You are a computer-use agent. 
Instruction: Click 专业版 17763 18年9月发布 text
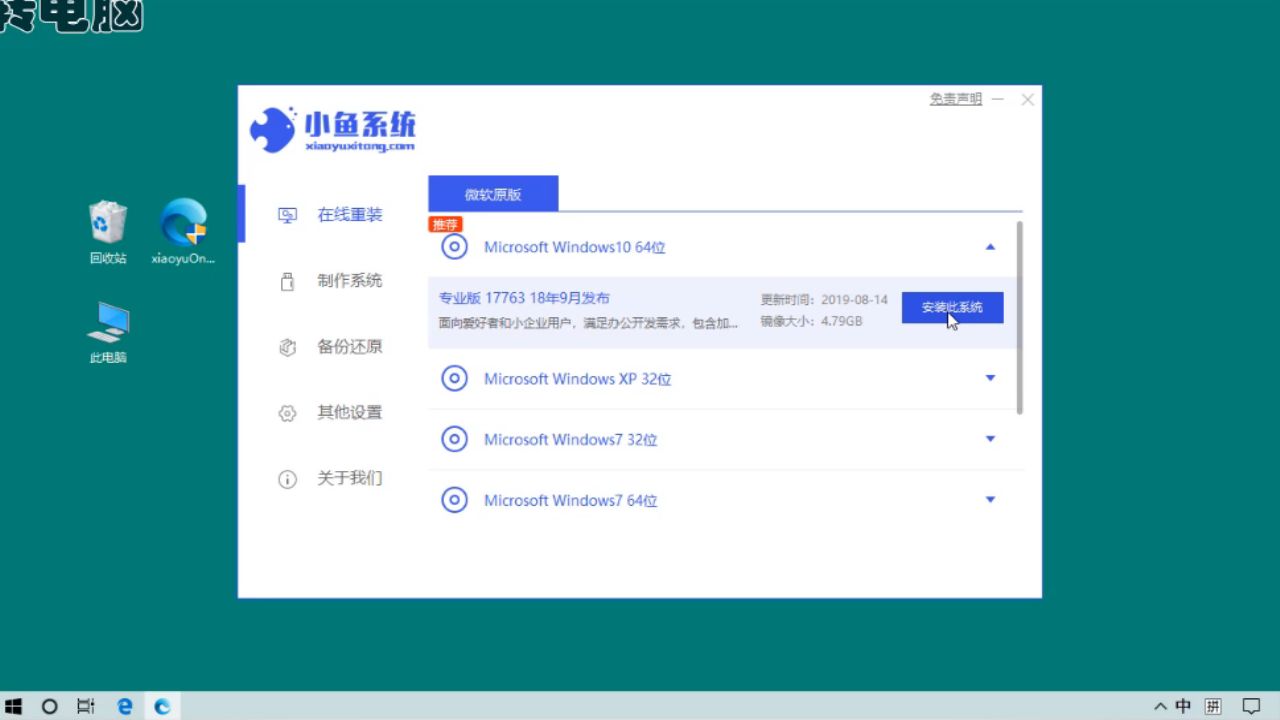tap(524, 298)
